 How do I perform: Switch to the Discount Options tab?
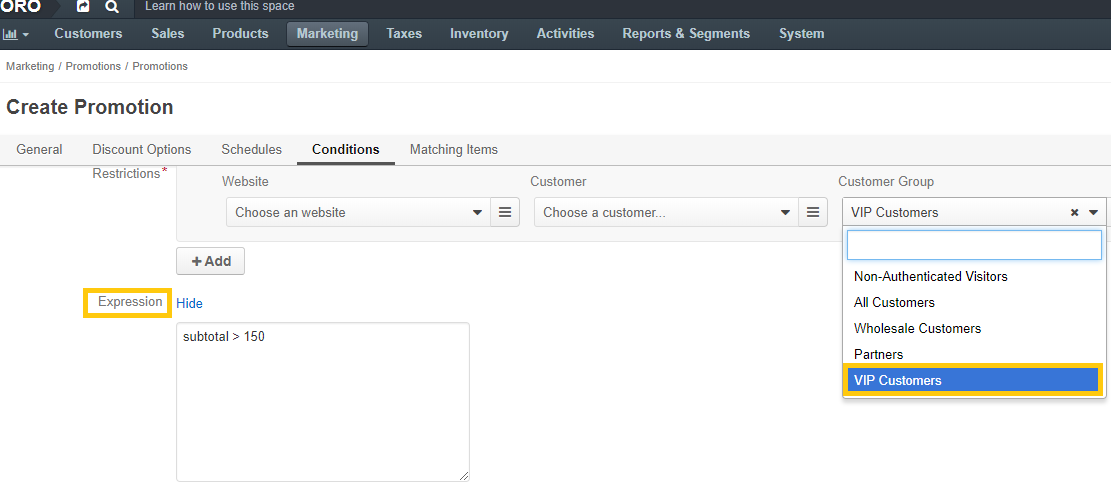(142, 150)
